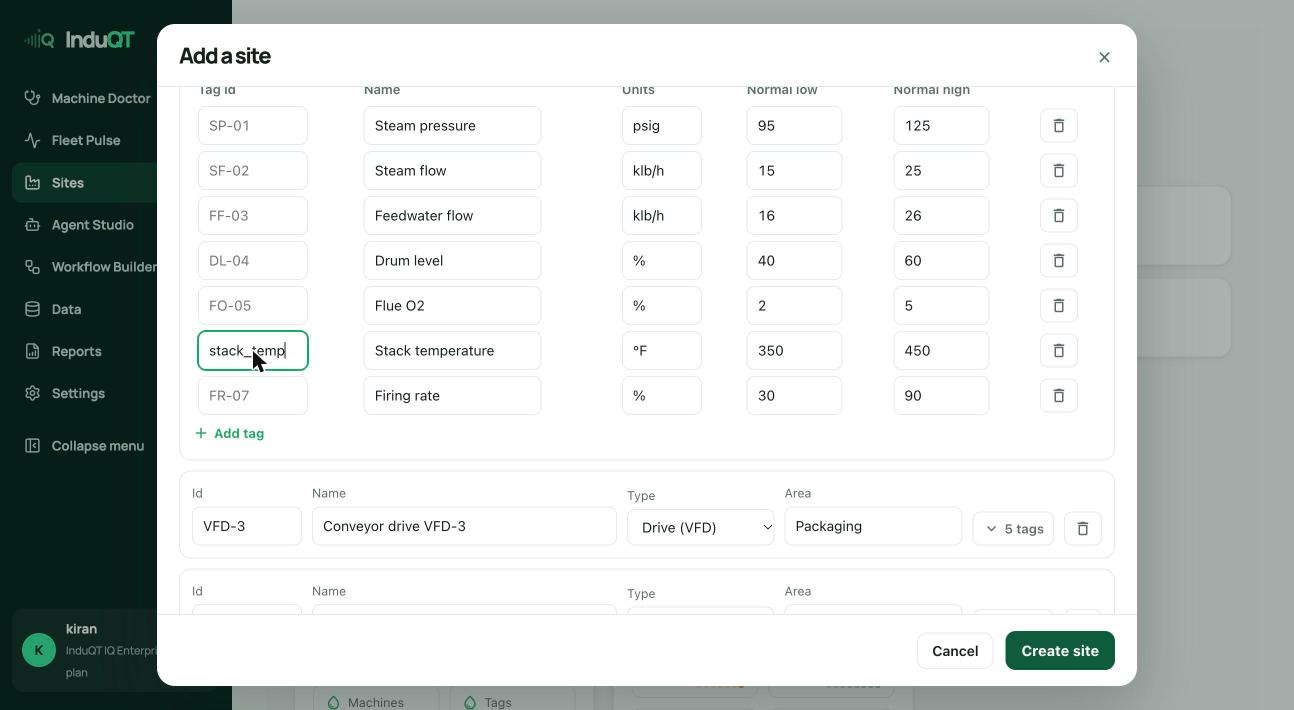Edit Feedwater flow Normal low 16

[794, 216]
